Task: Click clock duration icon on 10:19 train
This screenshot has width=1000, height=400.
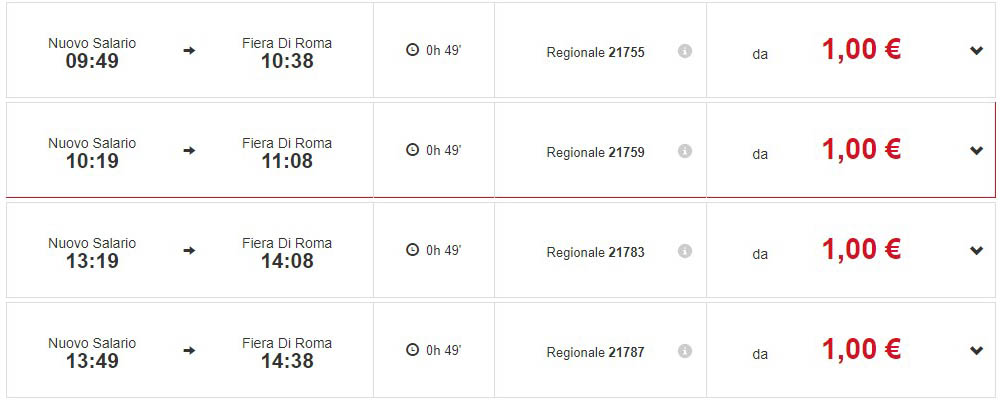Action: 413,150
